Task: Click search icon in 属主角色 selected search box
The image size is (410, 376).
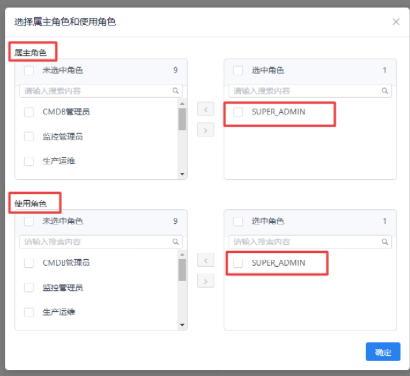Action: (385, 91)
